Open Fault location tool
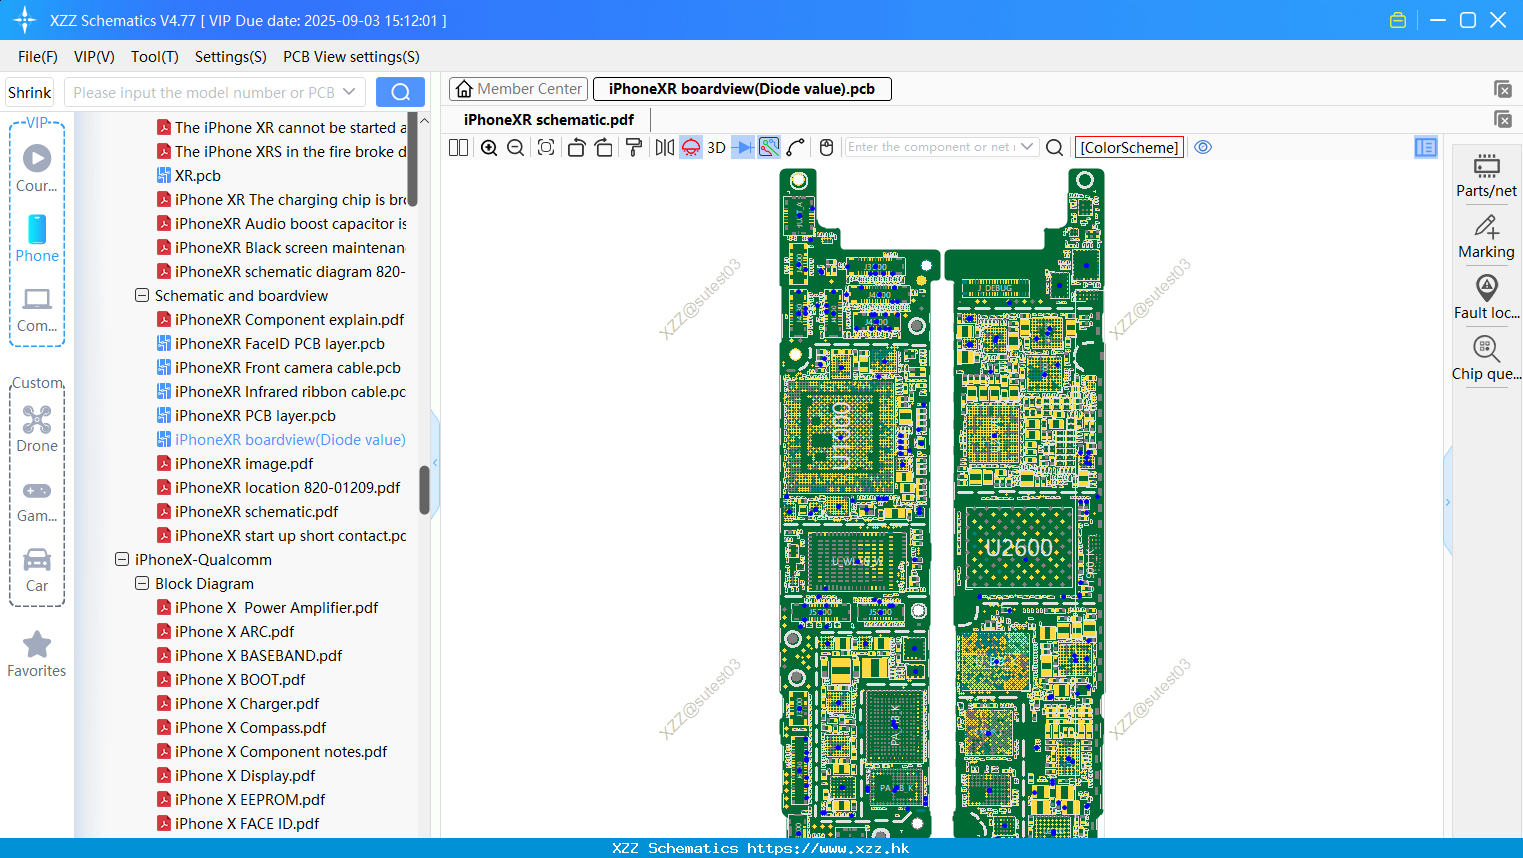 (1486, 297)
